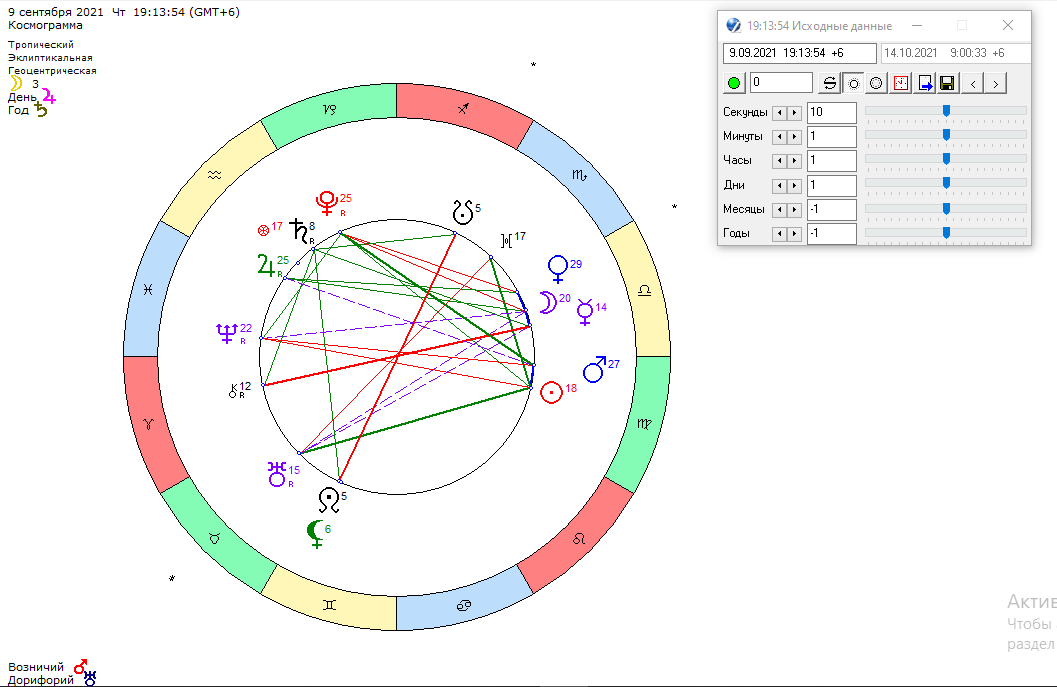Click the Космограмма label

[x=45, y=26]
